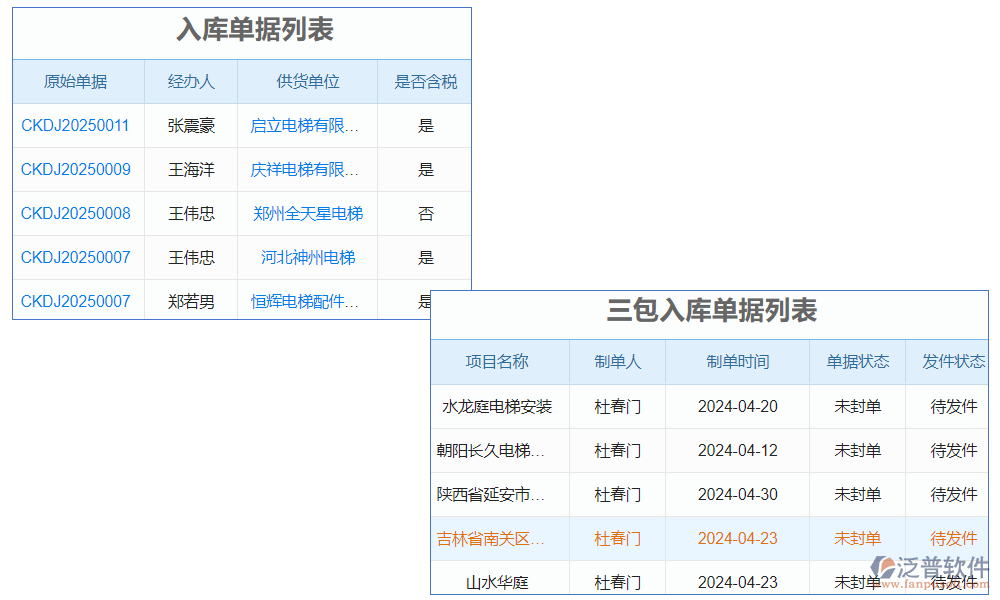The height and width of the screenshot is (600, 1000).
Task: Select the 朝阳长久电梯 project row
Action: (499, 450)
